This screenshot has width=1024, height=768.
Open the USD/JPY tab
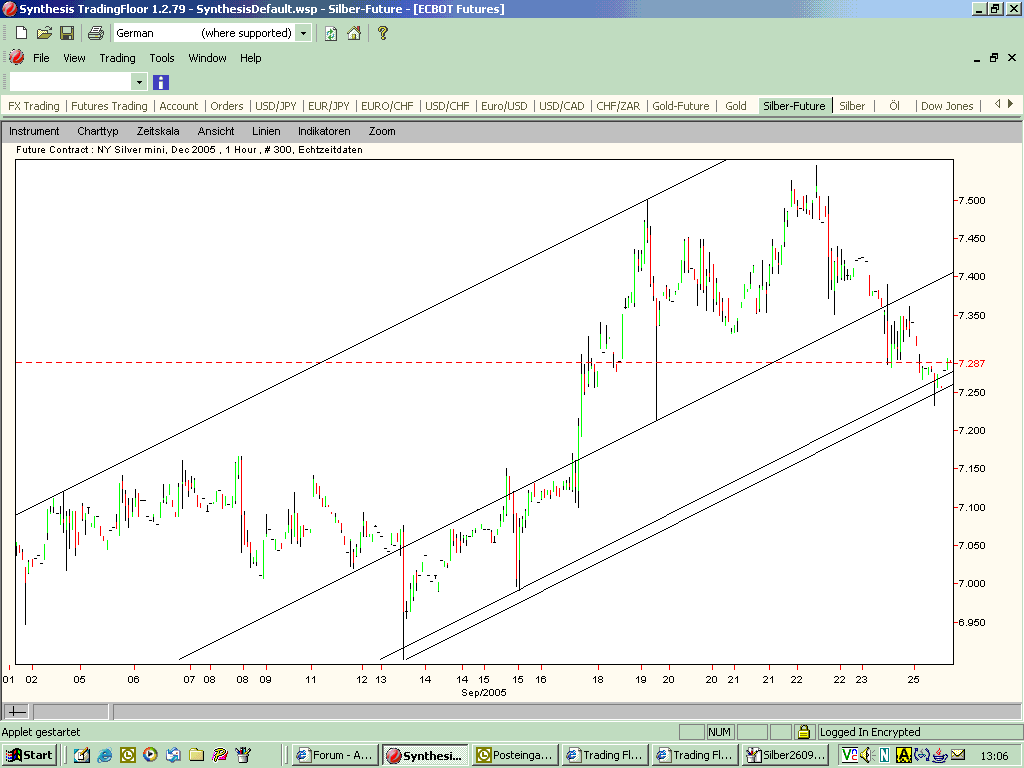[x=276, y=106]
